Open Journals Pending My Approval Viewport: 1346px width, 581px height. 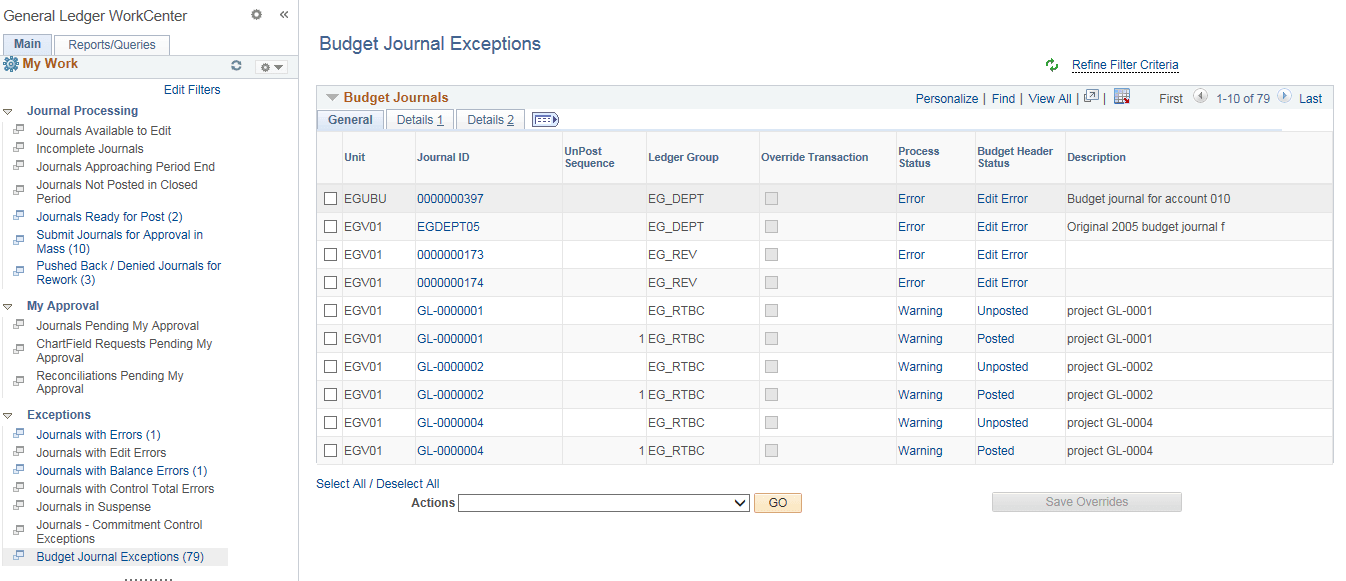click(117, 325)
